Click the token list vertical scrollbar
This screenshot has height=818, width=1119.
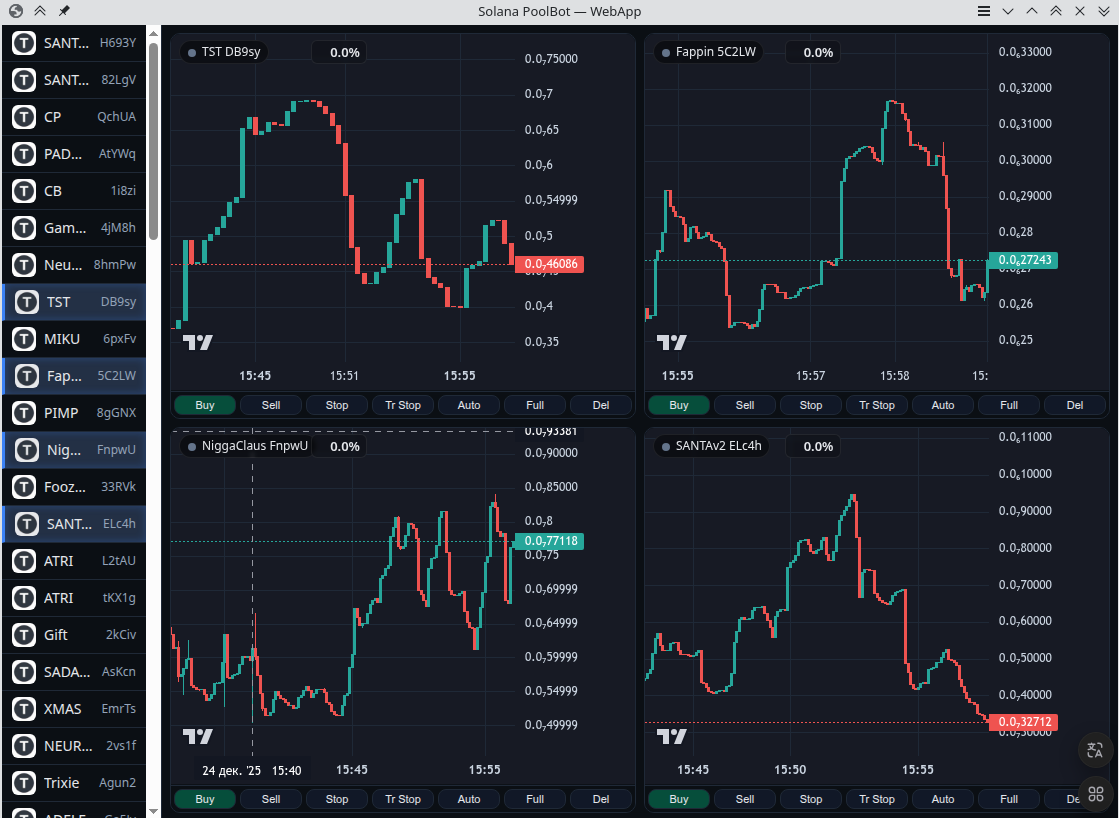(153, 140)
